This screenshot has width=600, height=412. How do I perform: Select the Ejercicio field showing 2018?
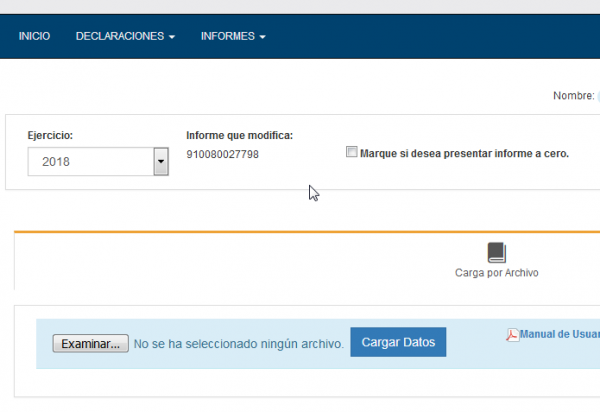[x=90, y=161]
